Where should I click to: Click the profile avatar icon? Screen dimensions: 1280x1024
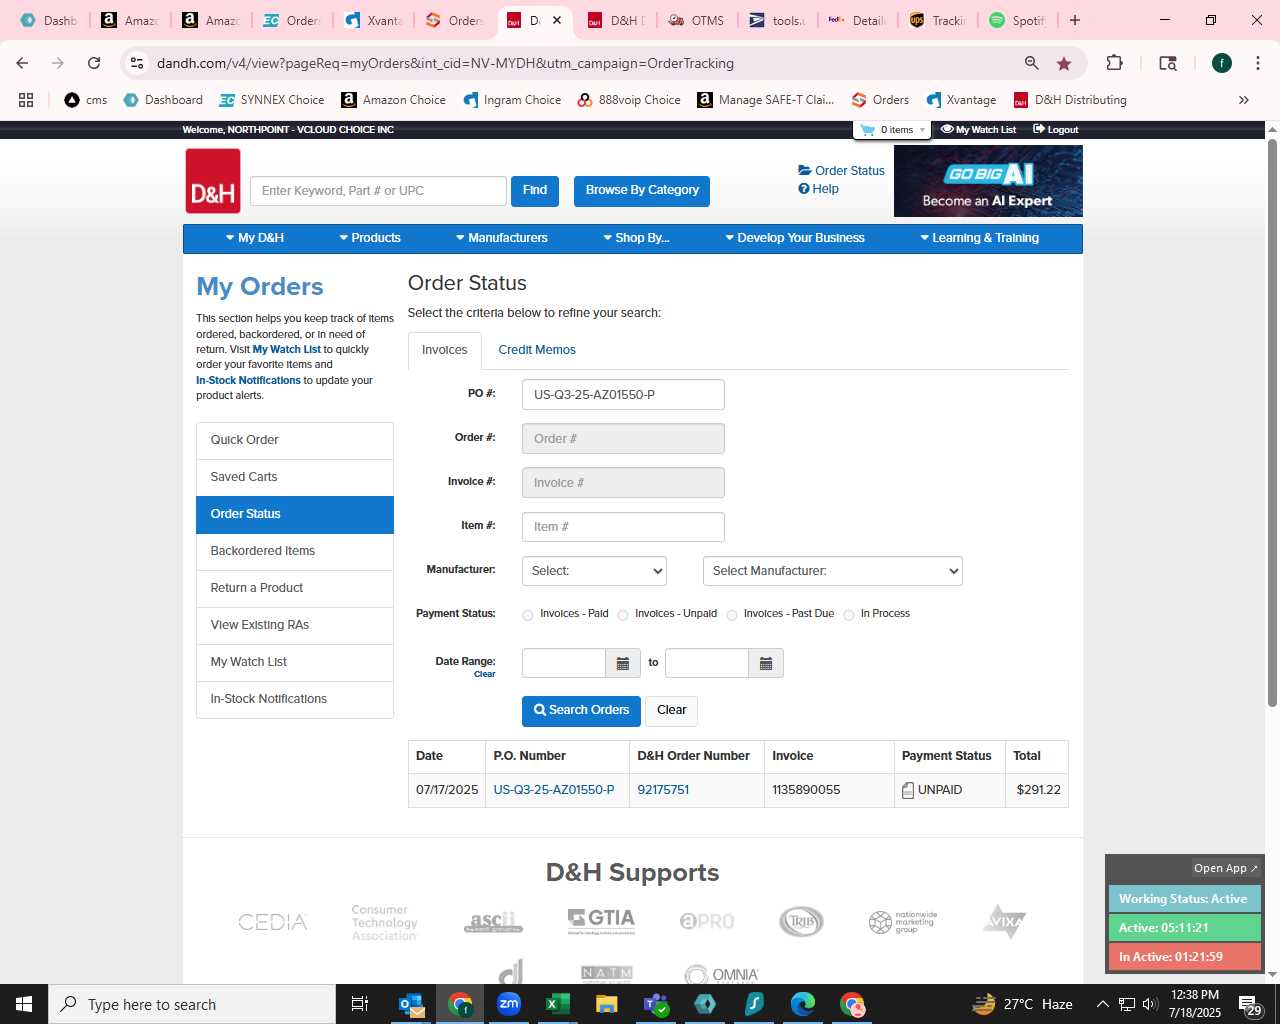point(1221,63)
